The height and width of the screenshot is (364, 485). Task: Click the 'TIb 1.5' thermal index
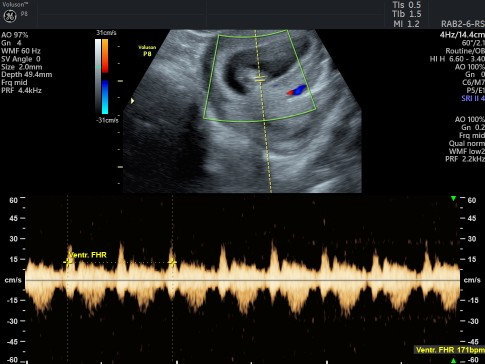407,14
